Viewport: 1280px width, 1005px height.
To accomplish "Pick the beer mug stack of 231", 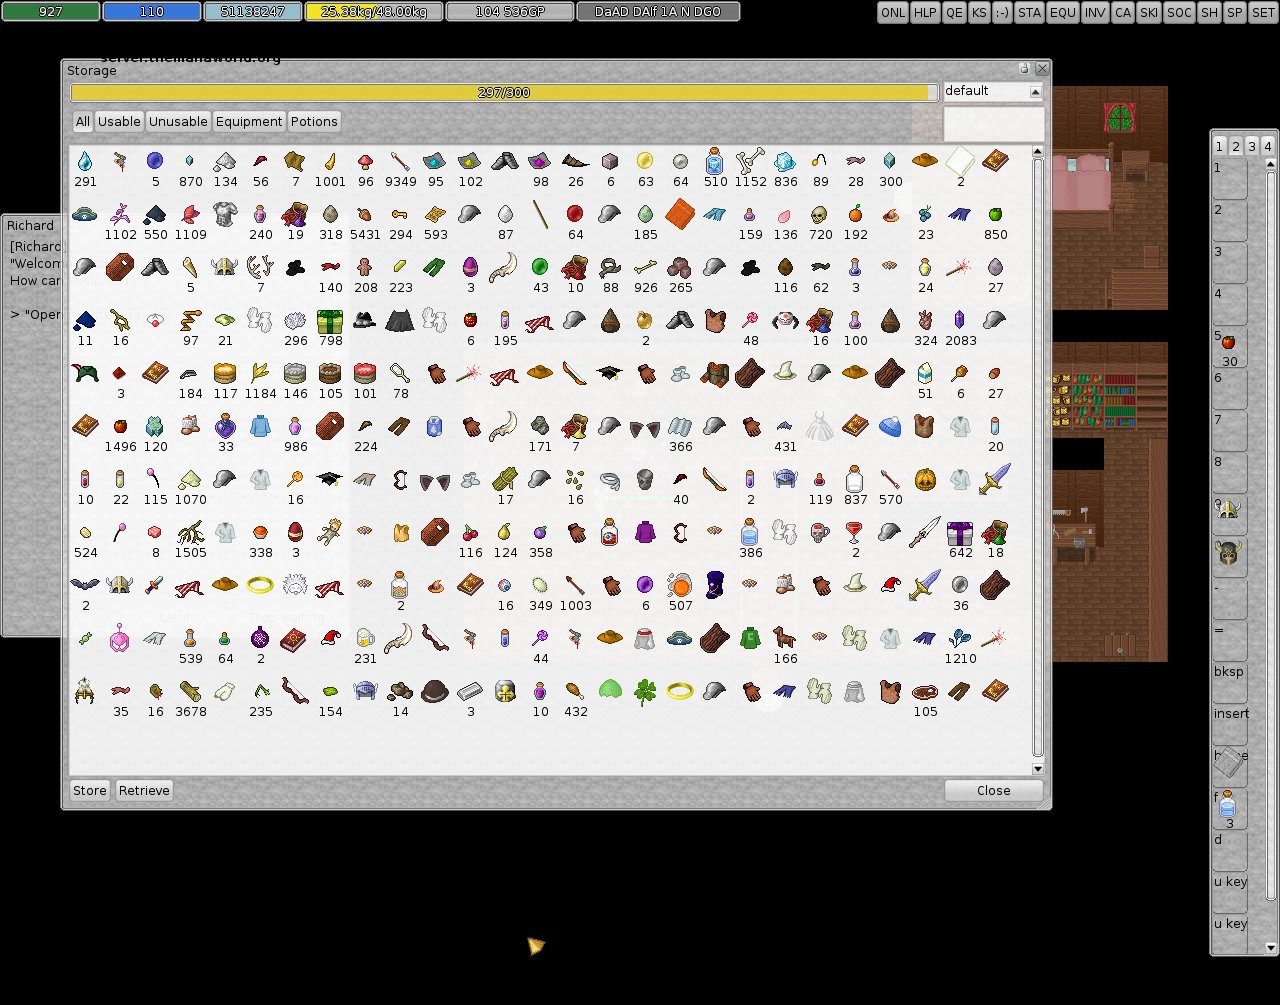I will [365, 638].
